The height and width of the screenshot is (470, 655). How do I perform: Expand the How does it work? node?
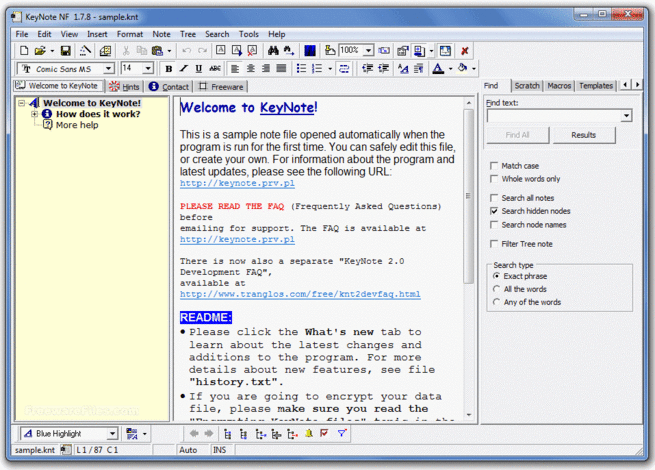pyautogui.click(x=34, y=114)
